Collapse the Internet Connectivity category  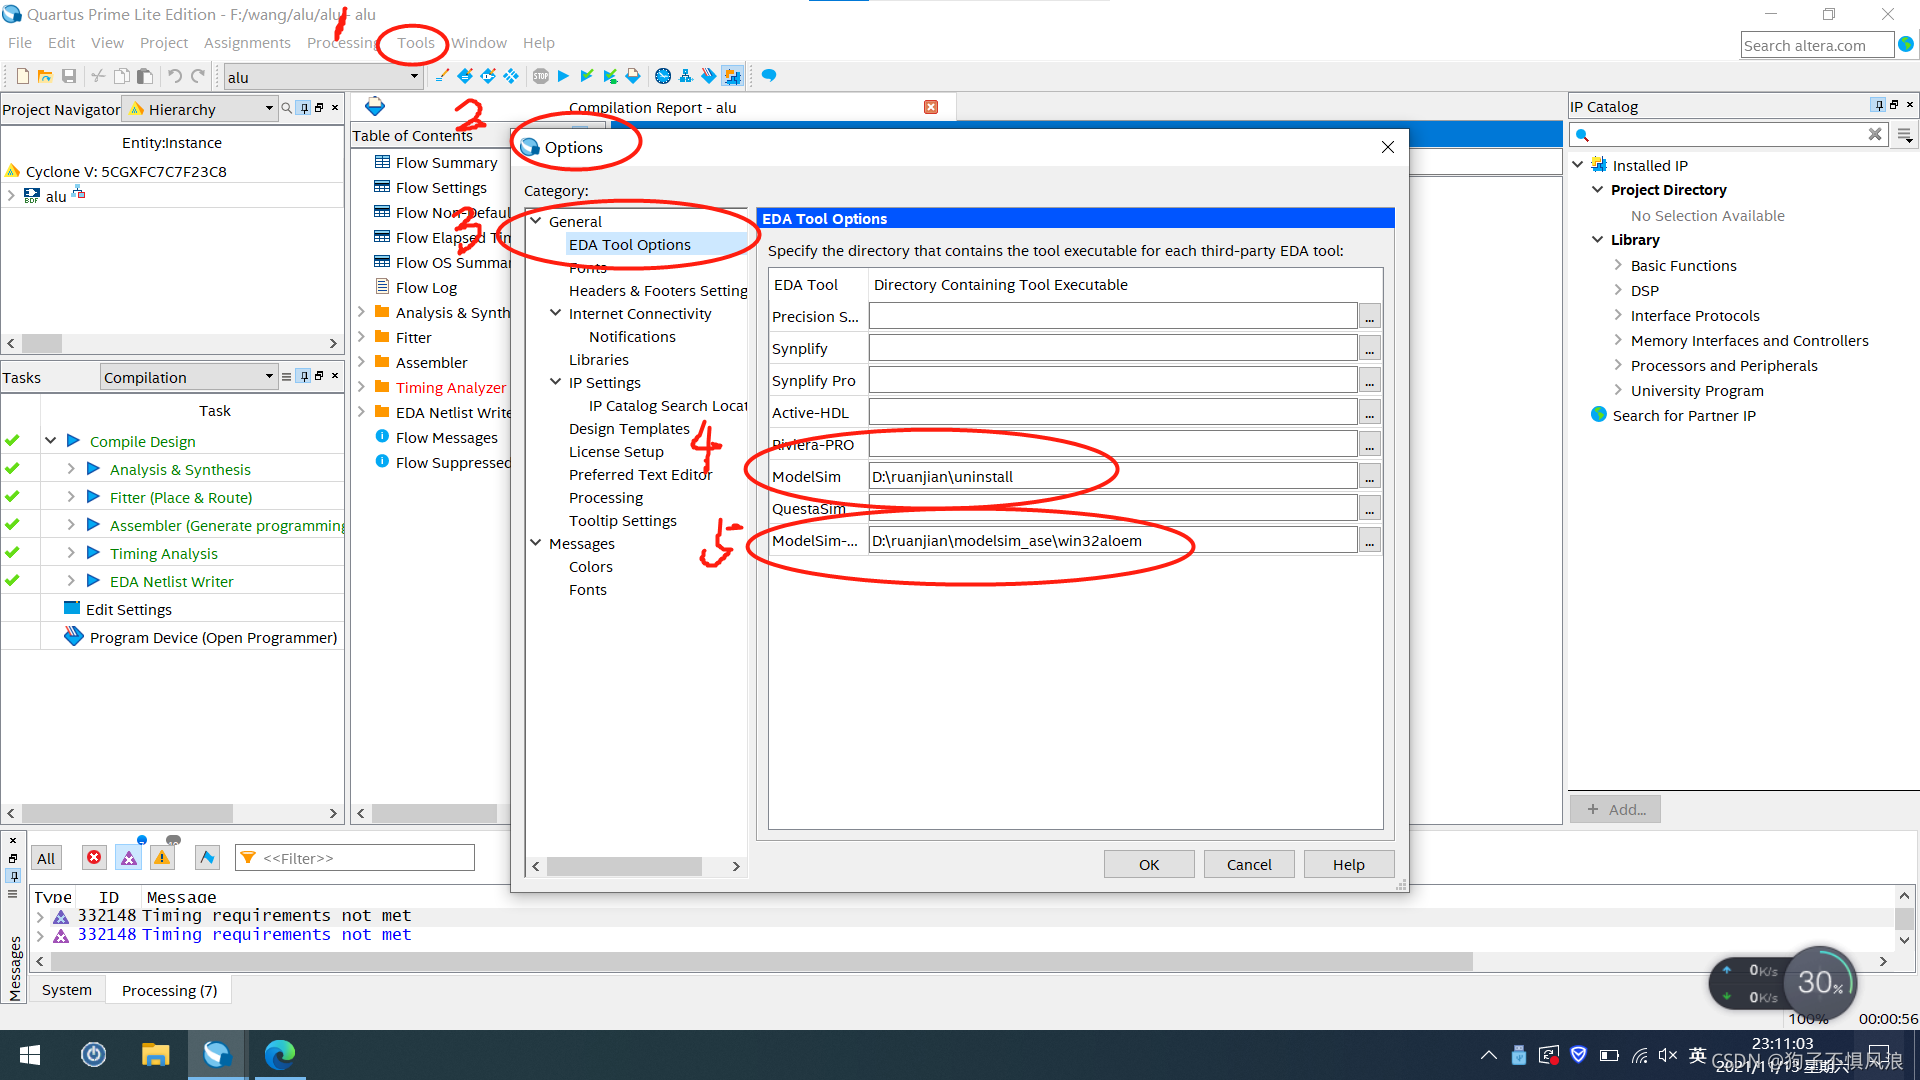click(x=555, y=313)
